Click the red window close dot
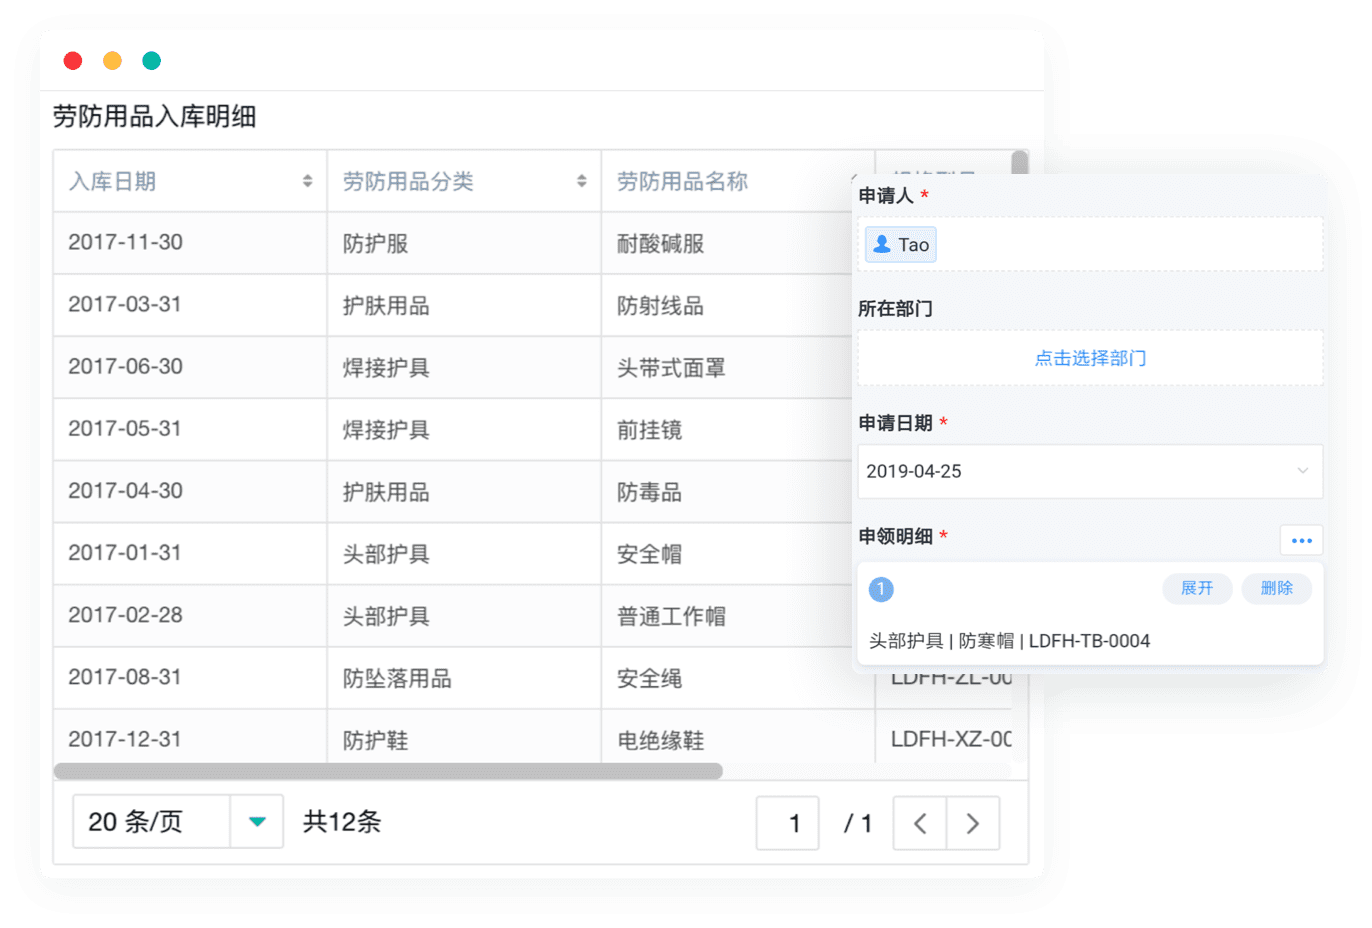The height and width of the screenshot is (928, 1372). tap(73, 61)
